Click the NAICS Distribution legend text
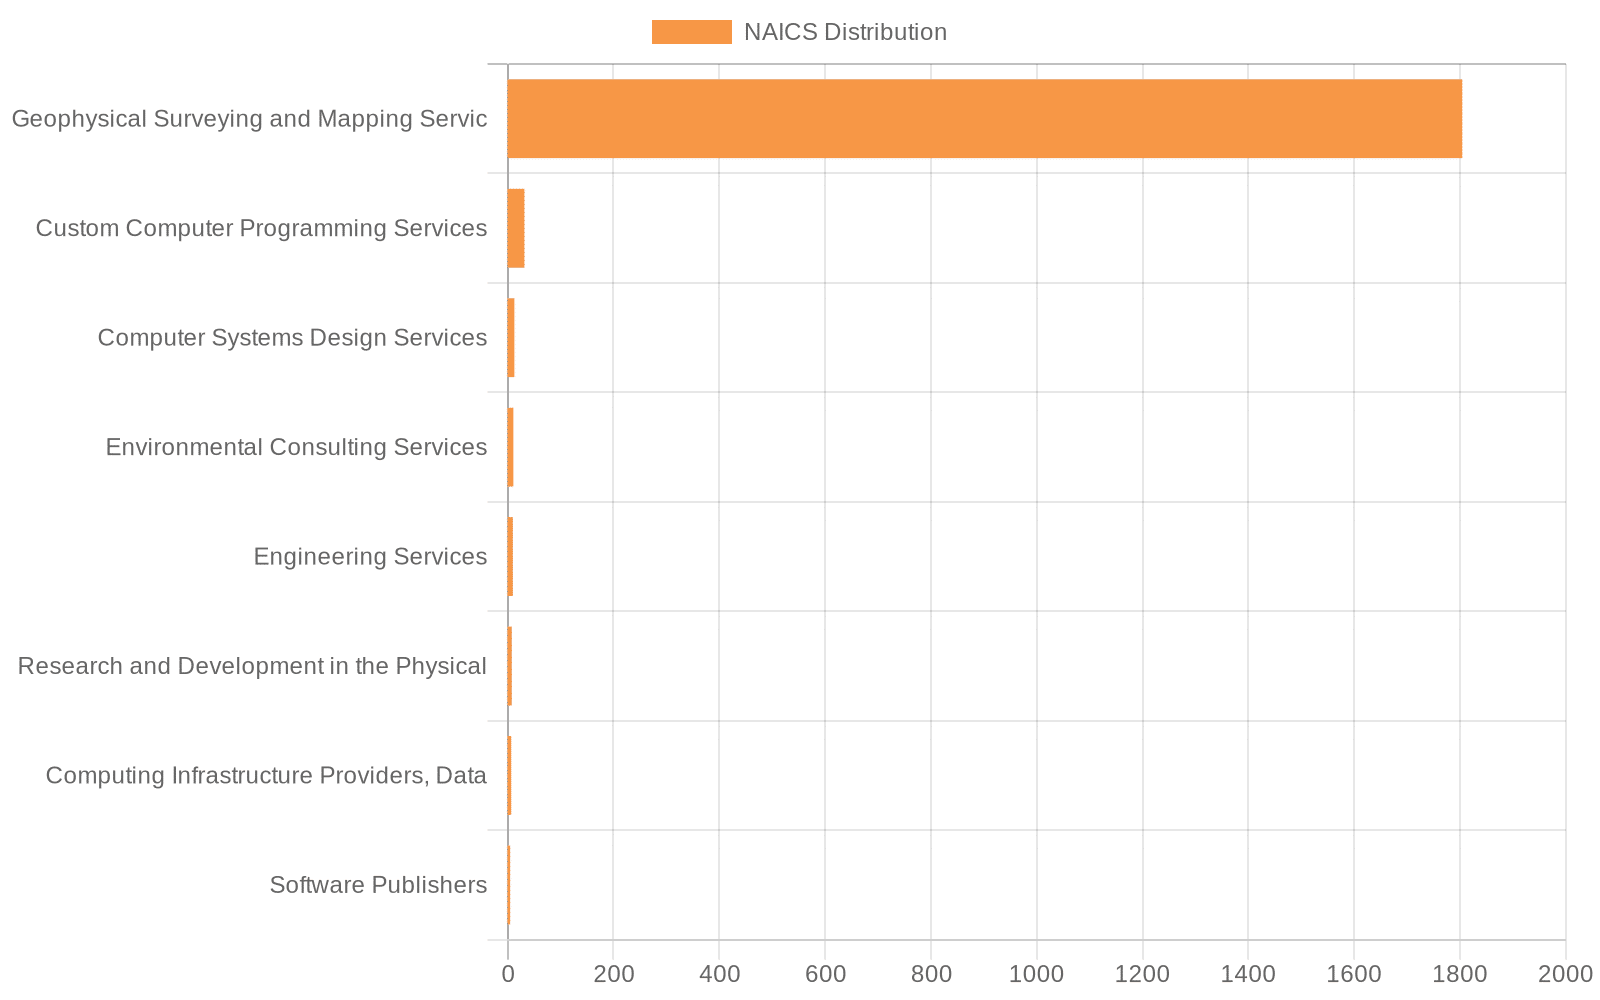1600x1000 pixels. pos(844,31)
